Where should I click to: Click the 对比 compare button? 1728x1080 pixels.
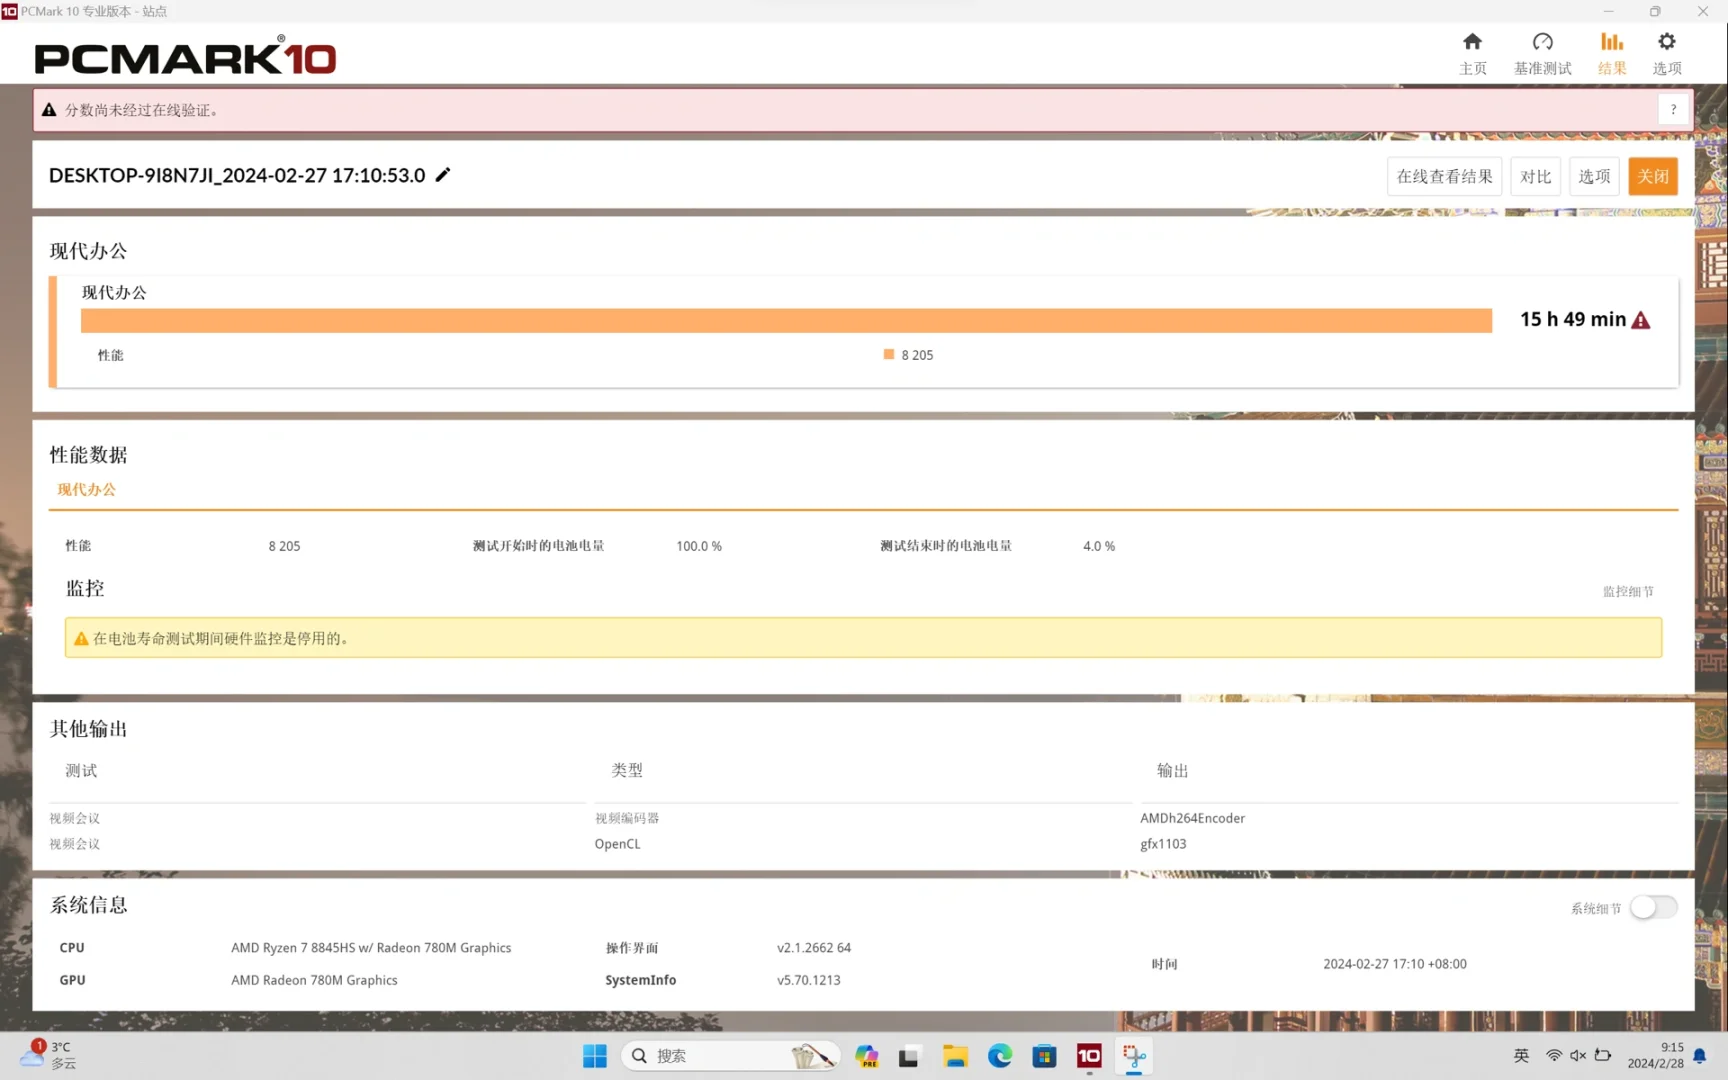click(x=1535, y=176)
